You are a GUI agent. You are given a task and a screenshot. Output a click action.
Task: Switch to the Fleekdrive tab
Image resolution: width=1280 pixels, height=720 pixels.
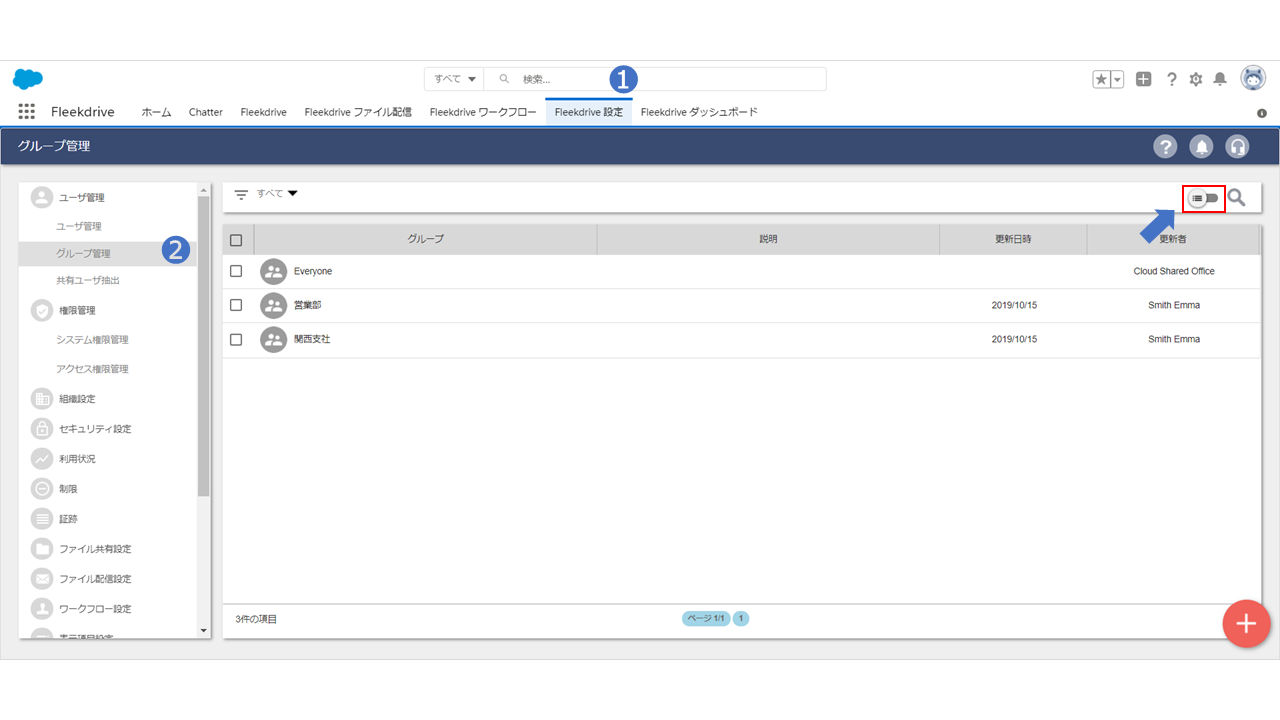264,112
